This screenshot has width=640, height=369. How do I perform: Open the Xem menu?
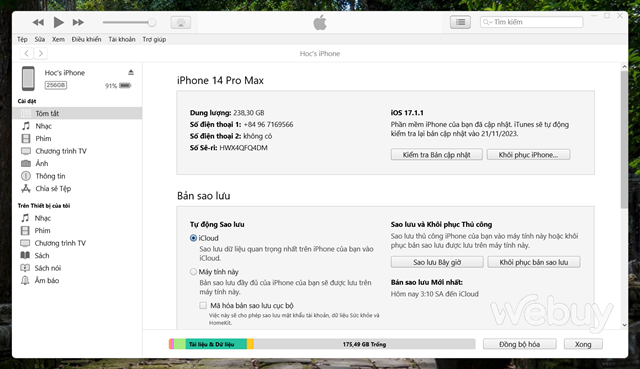[x=58, y=39]
